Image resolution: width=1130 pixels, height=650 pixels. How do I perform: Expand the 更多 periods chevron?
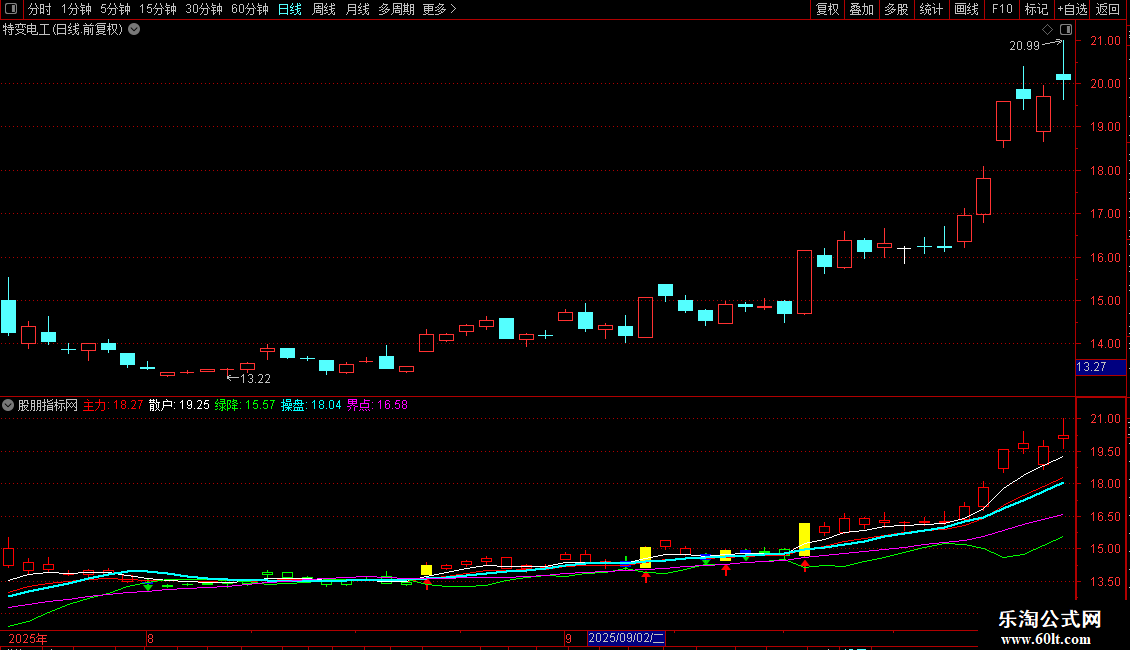[x=453, y=9]
